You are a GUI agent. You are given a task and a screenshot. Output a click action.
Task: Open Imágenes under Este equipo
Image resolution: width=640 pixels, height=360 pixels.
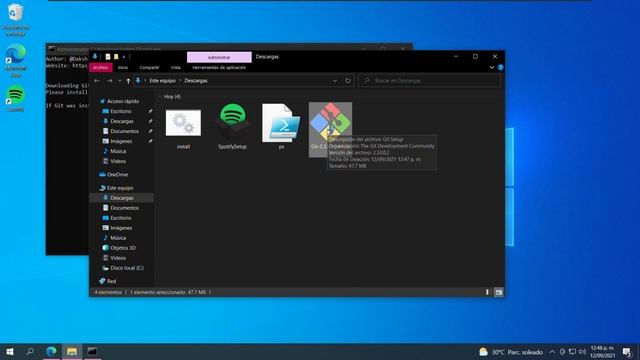point(121,228)
